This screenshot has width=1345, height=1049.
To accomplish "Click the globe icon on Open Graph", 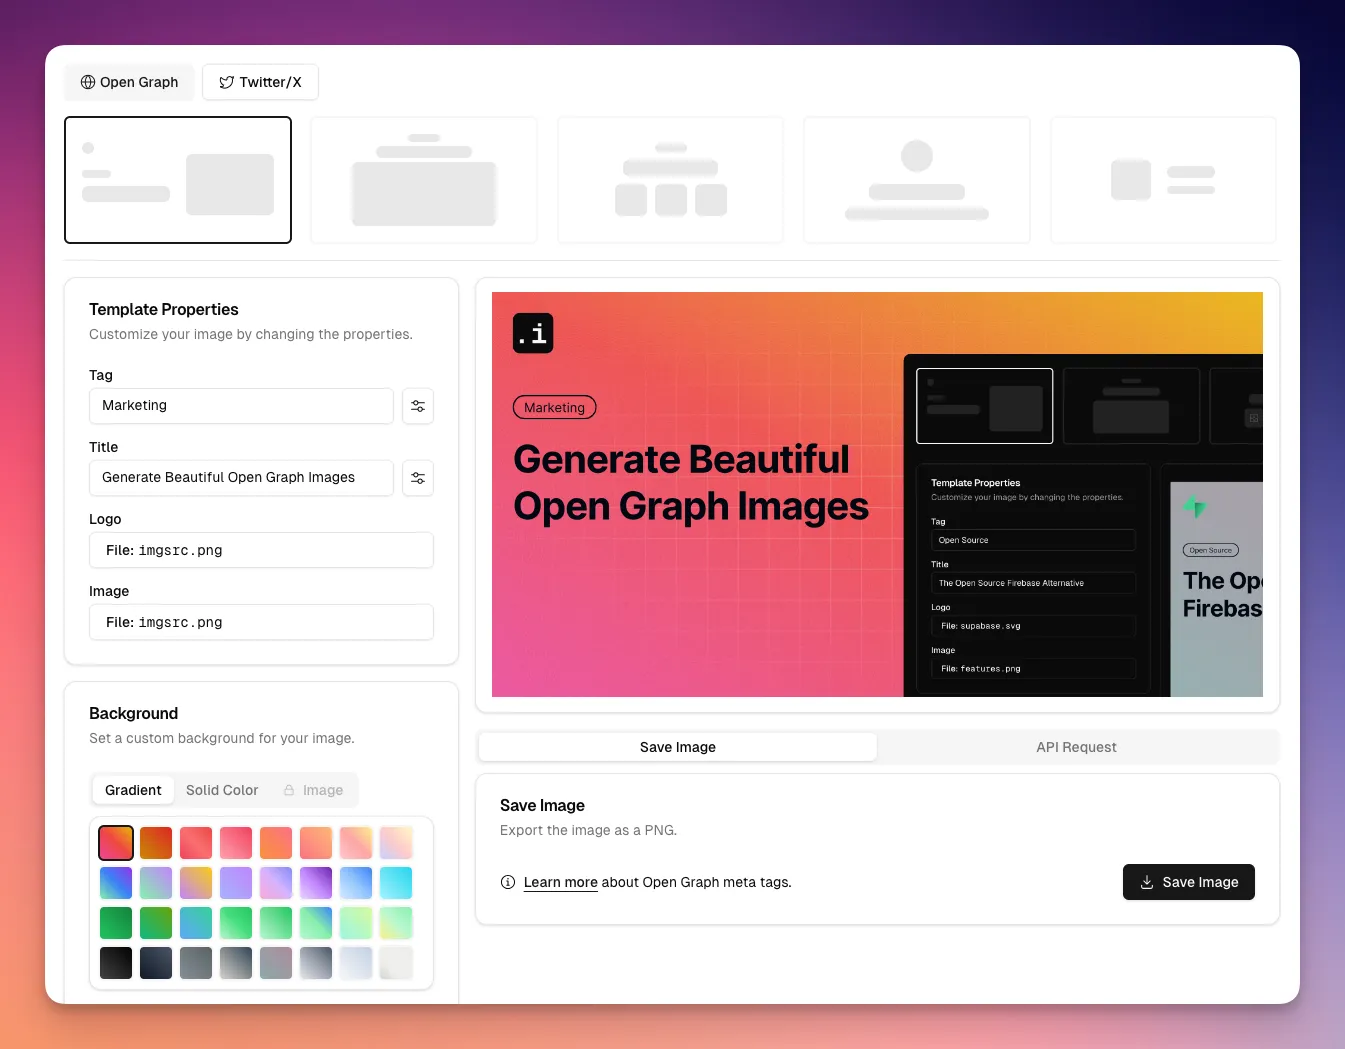I will click(x=87, y=82).
